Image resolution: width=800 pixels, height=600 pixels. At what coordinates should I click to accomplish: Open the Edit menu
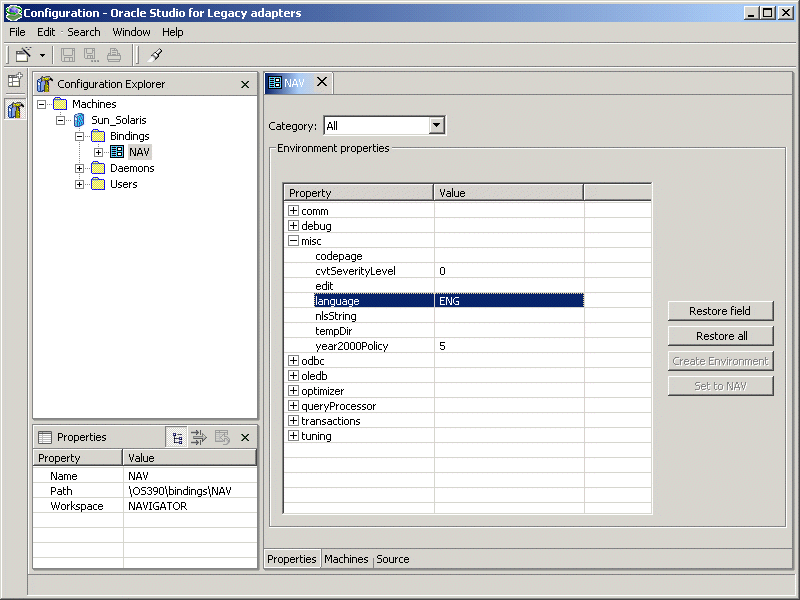pyautogui.click(x=46, y=32)
